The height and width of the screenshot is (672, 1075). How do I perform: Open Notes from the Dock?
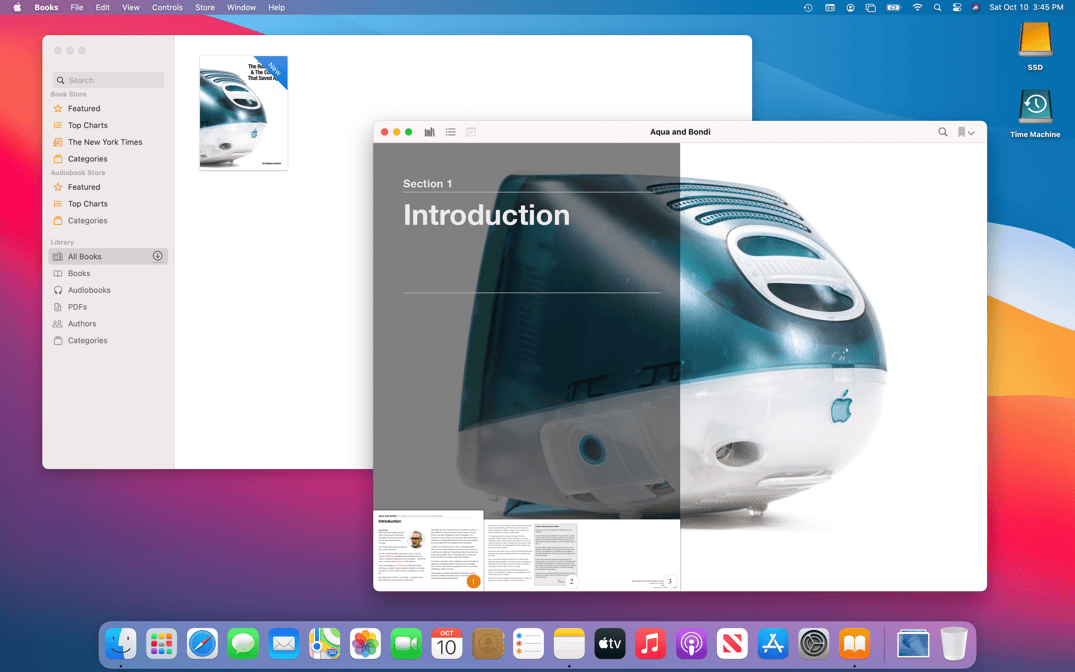[569, 644]
